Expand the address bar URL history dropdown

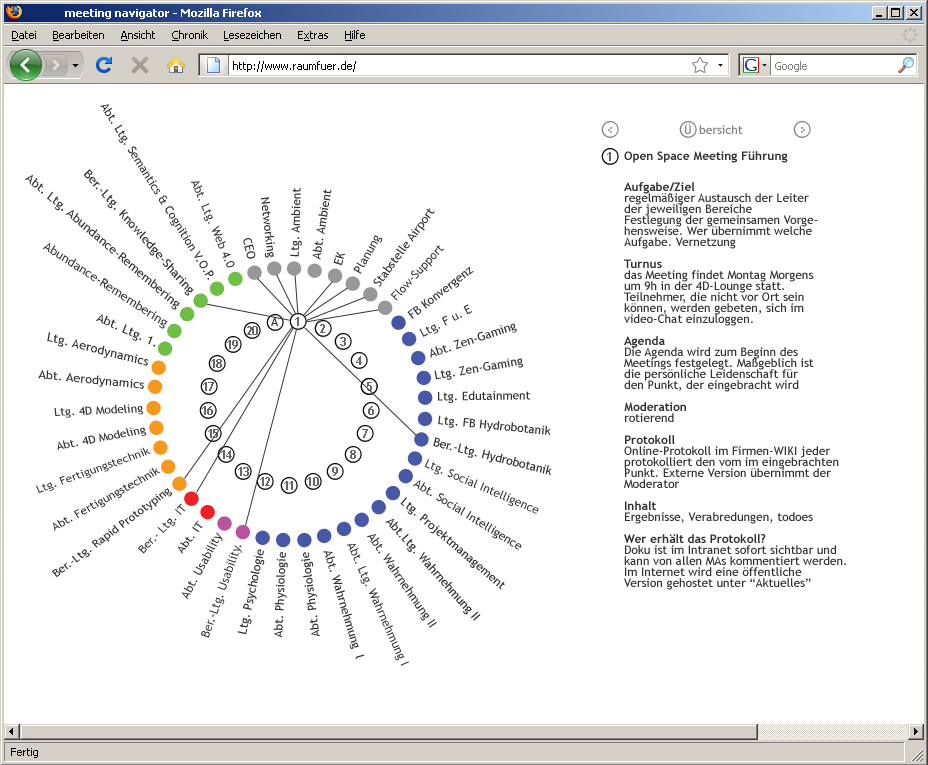(x=720, y=66)
